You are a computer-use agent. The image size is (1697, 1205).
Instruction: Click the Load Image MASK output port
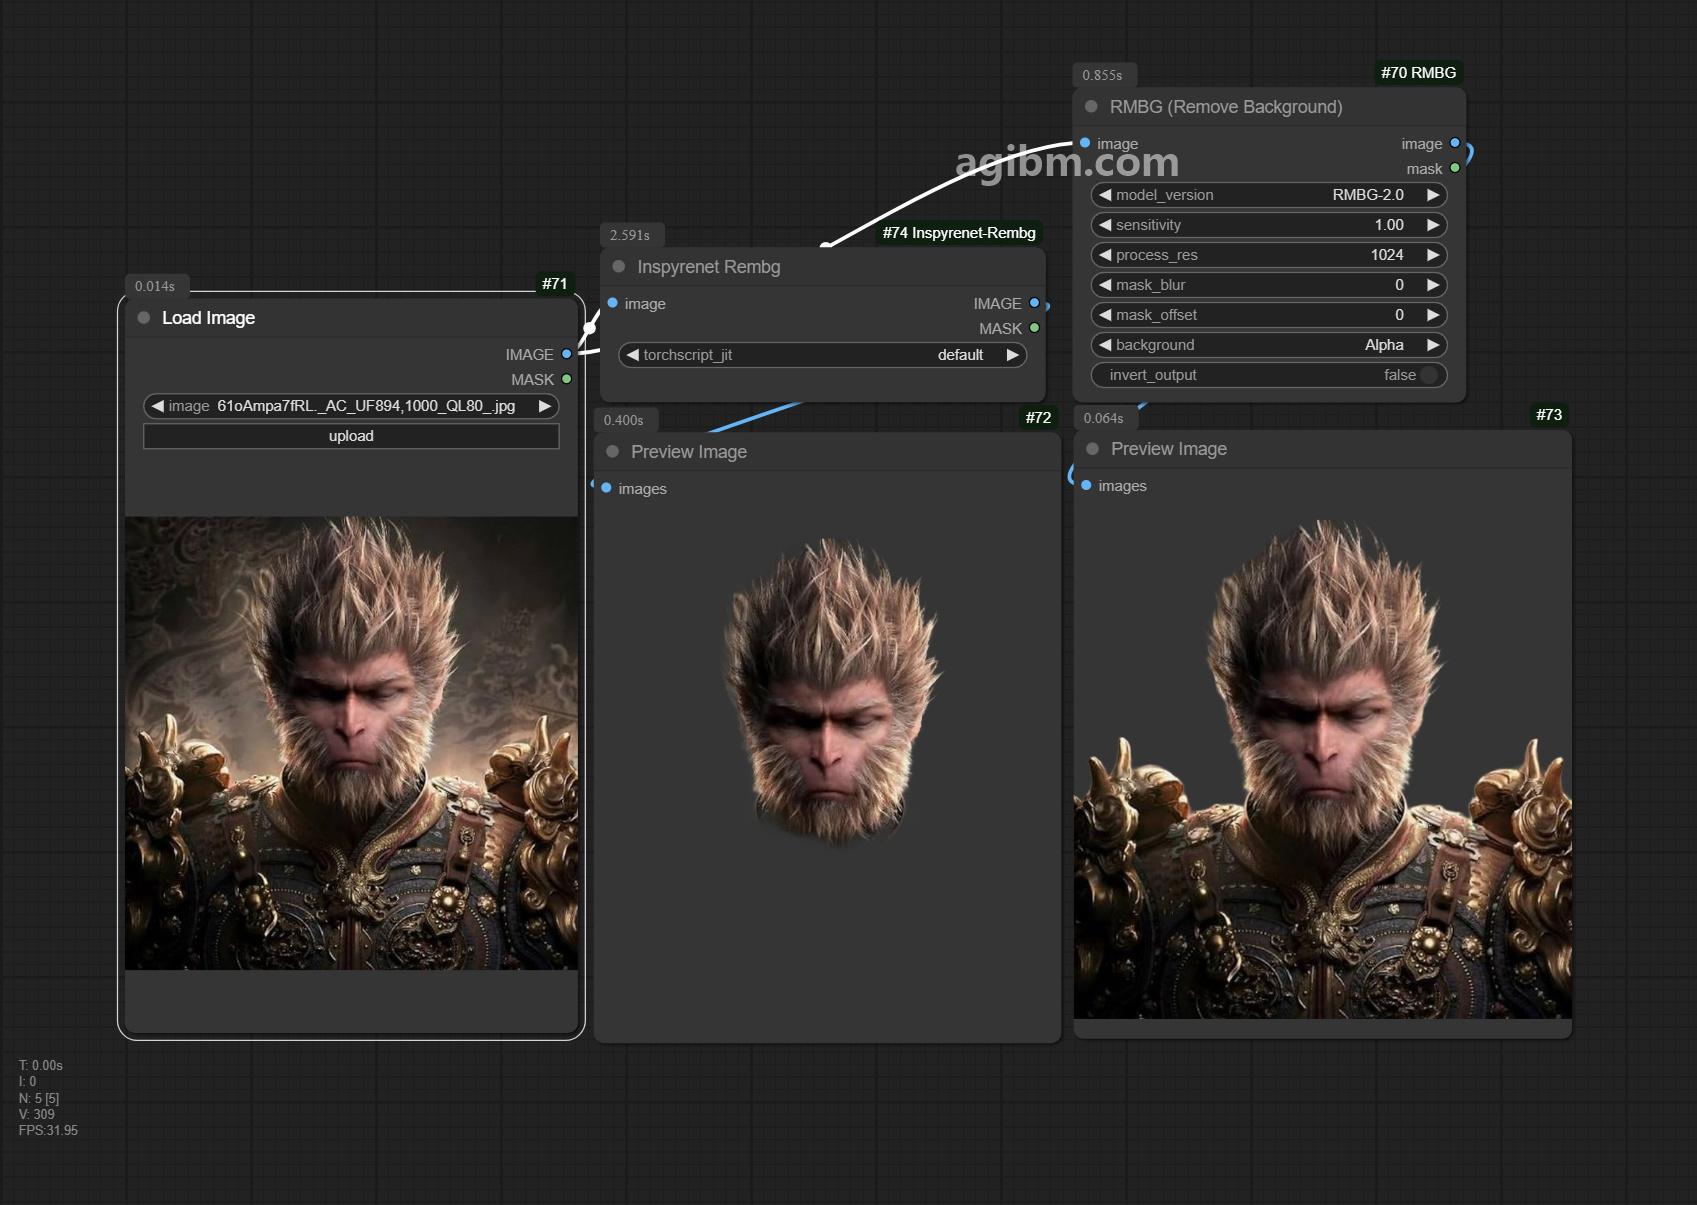[567, 379]
